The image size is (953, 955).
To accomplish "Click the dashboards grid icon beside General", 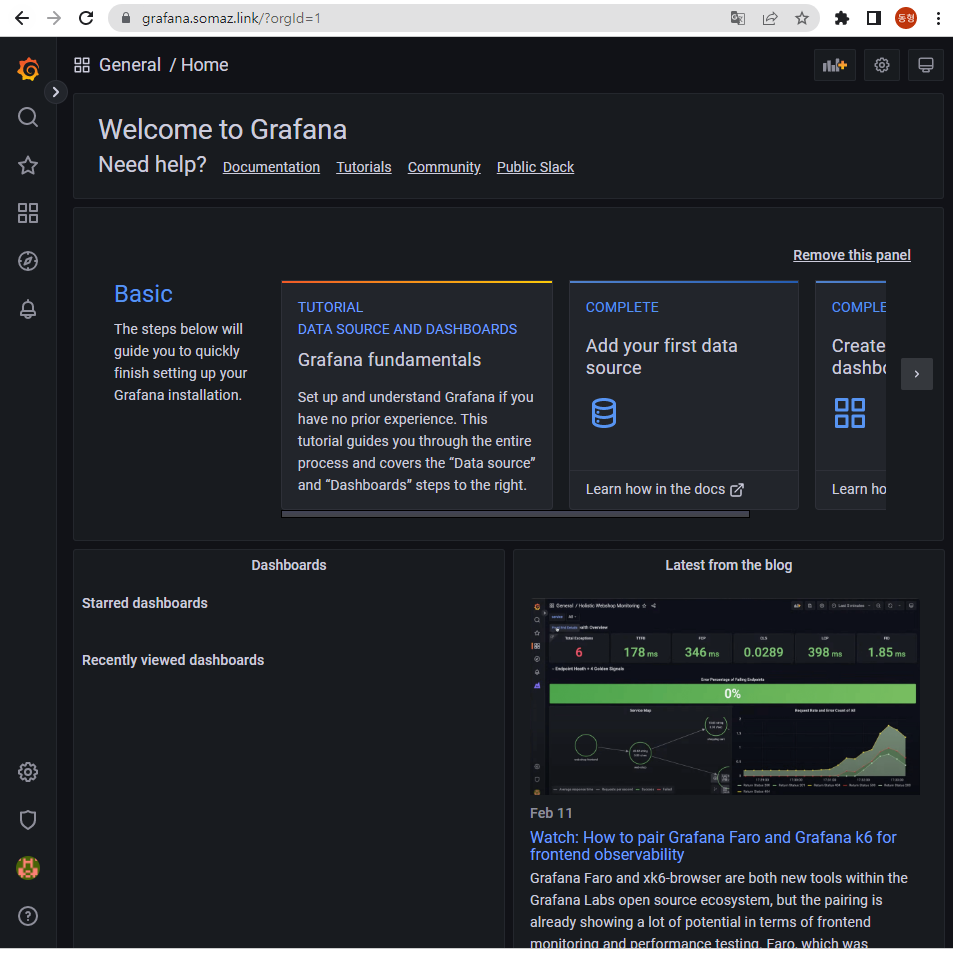I will click(x=82, y=65).
